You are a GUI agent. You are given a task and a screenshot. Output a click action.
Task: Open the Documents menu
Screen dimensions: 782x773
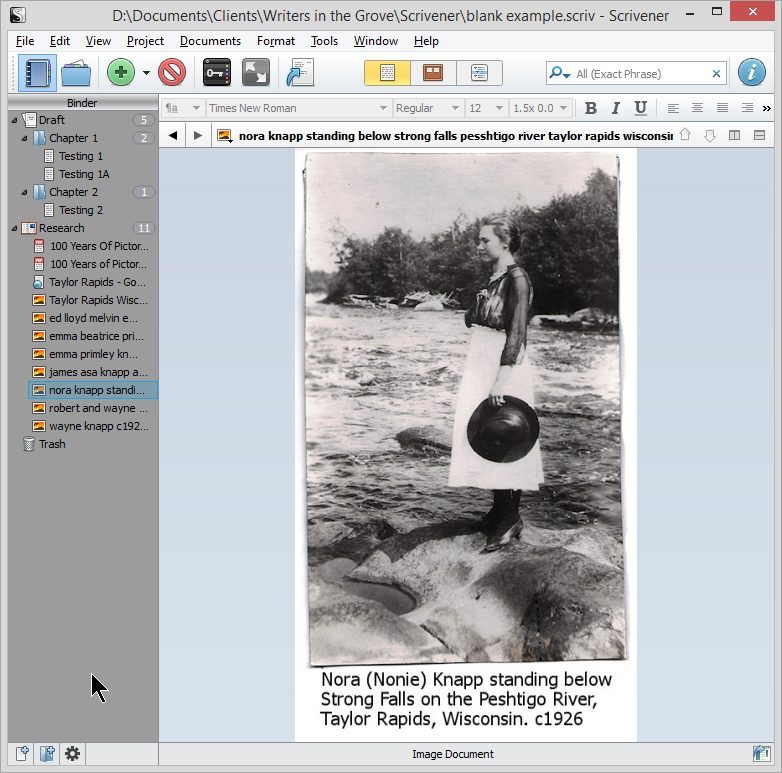(x=210, y=41)
